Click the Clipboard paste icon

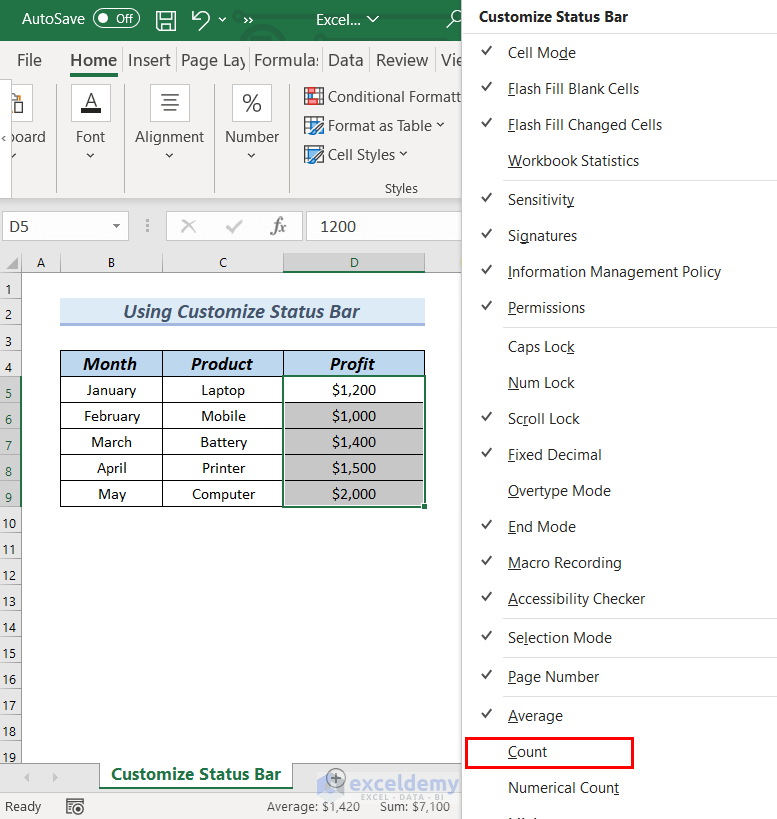tap(17, 103)
